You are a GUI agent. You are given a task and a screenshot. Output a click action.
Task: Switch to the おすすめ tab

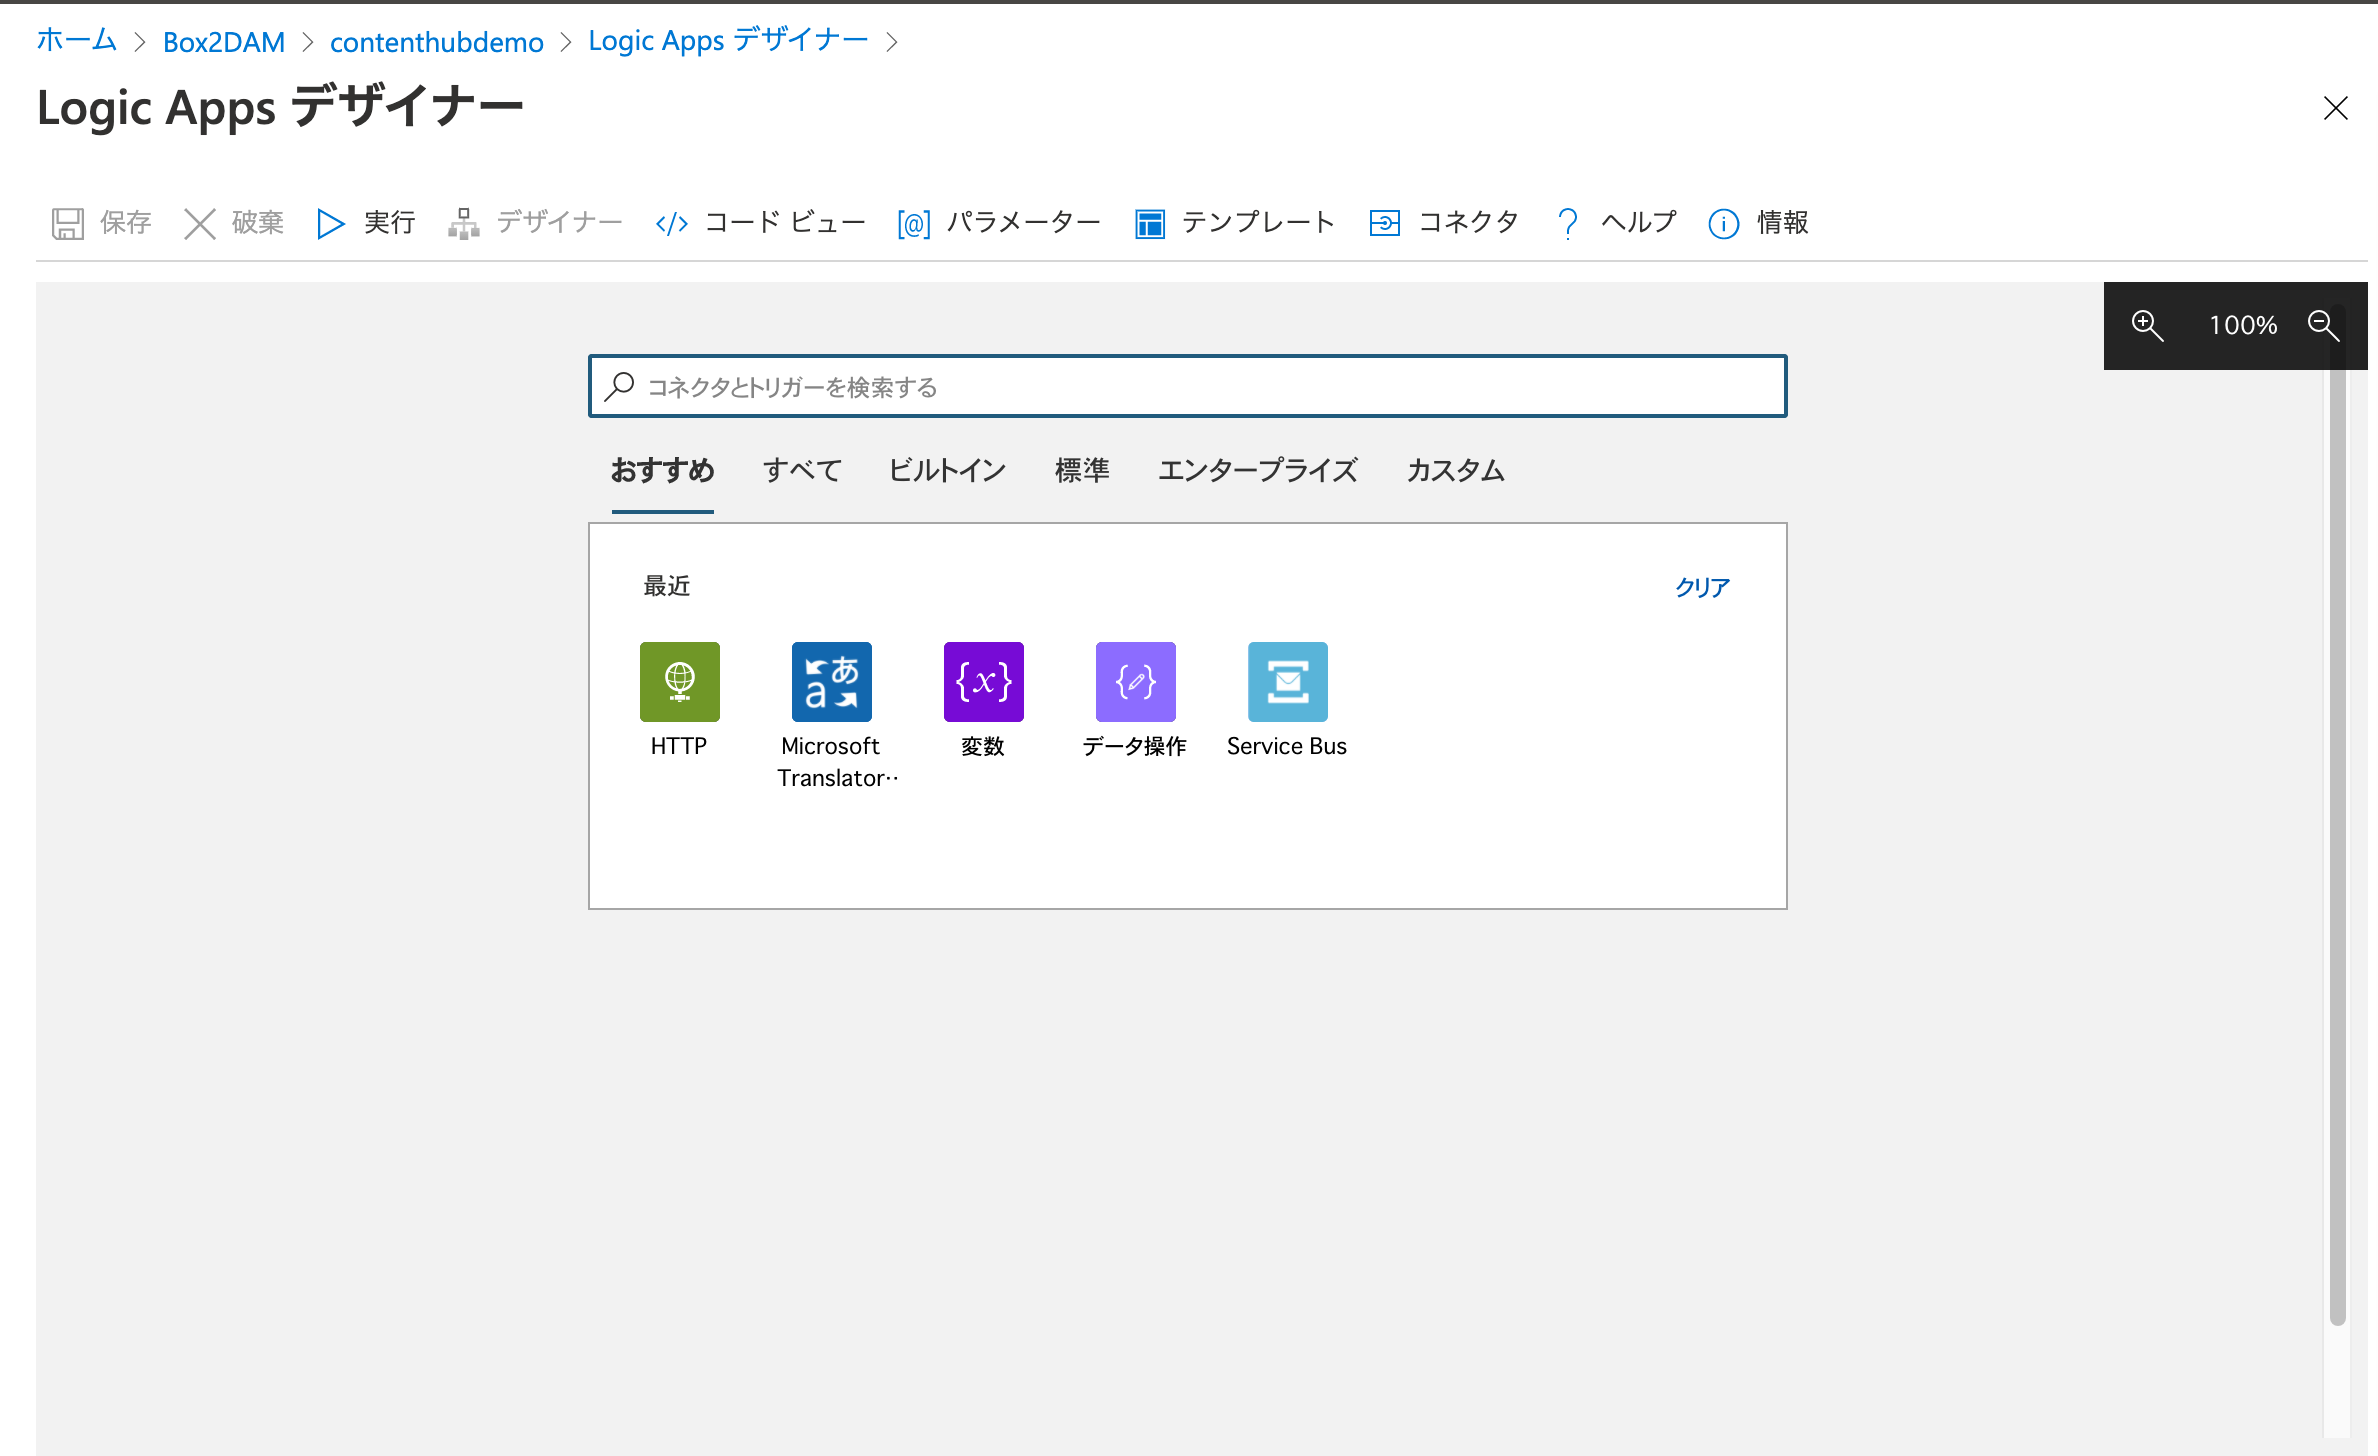[663, 470]
